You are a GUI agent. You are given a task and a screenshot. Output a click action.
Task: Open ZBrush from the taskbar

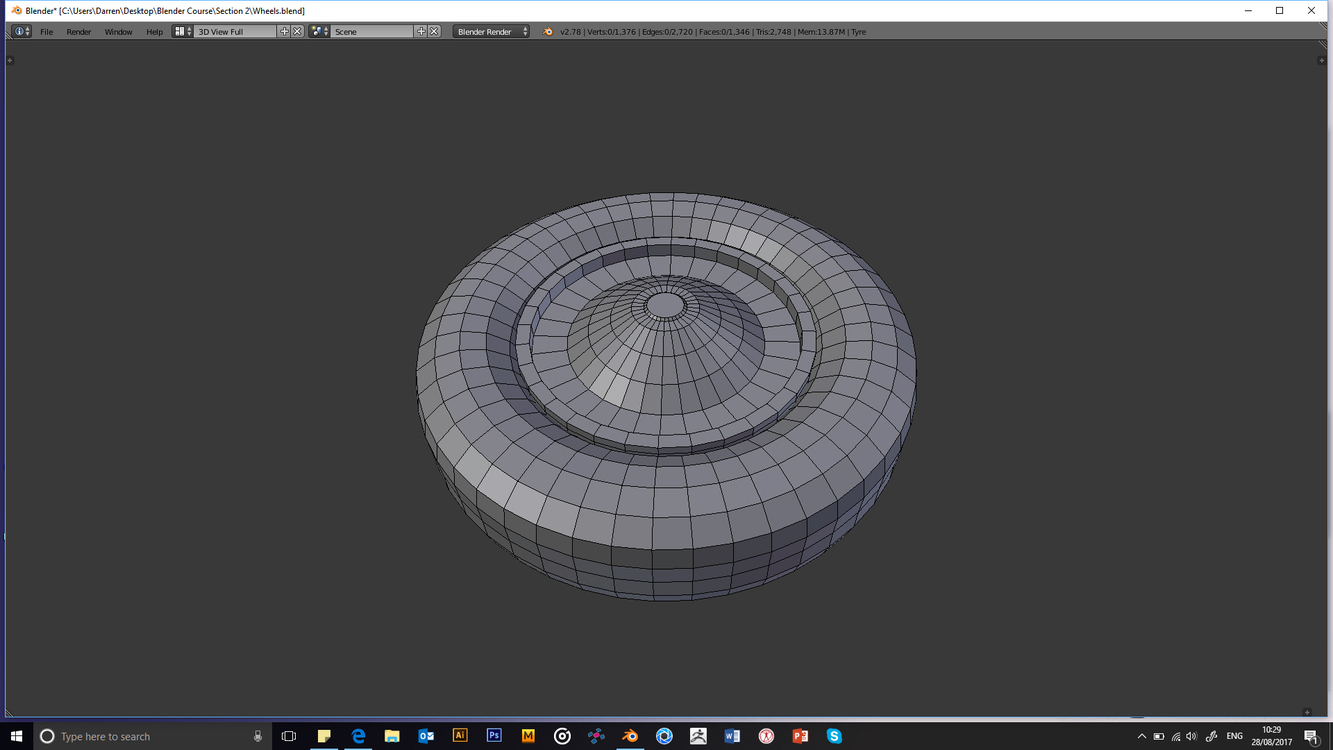[x=698, y=736]
